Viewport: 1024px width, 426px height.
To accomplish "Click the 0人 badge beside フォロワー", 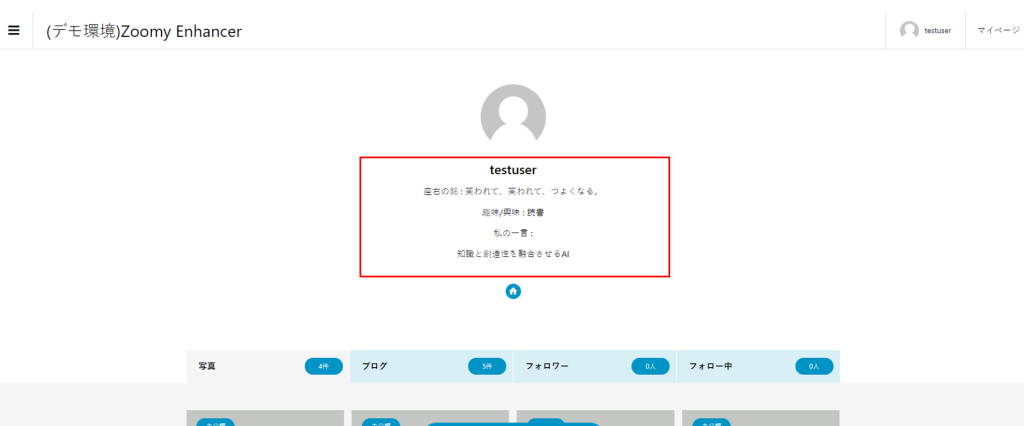I will point(650,366).
